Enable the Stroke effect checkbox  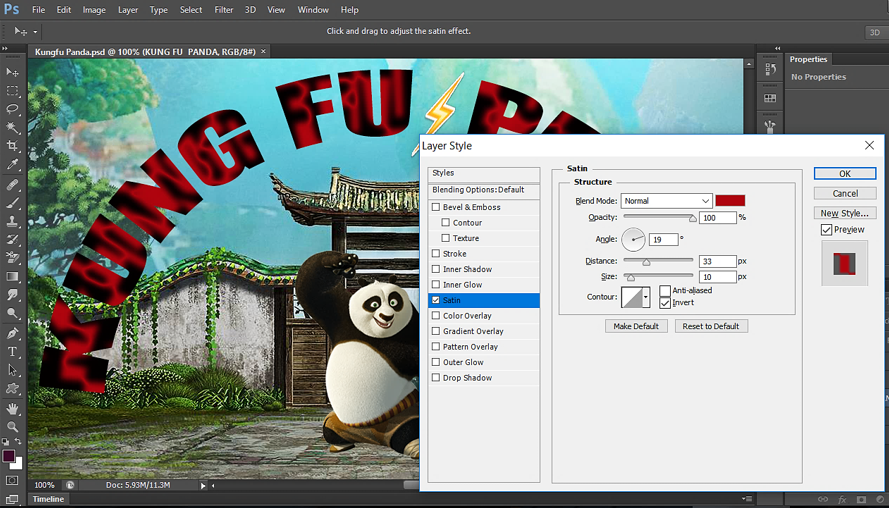(436, 254)
